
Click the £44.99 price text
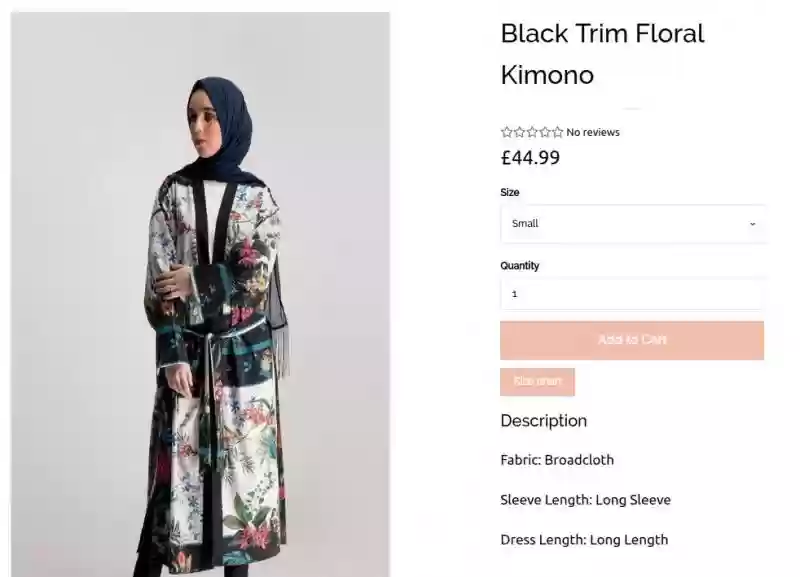pos(530,157)
